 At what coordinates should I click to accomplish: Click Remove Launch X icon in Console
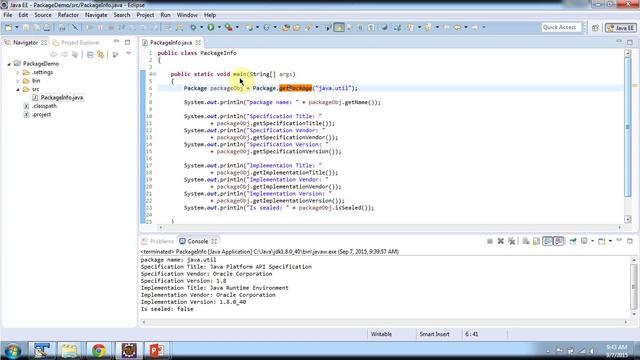(x=501, y=241)
